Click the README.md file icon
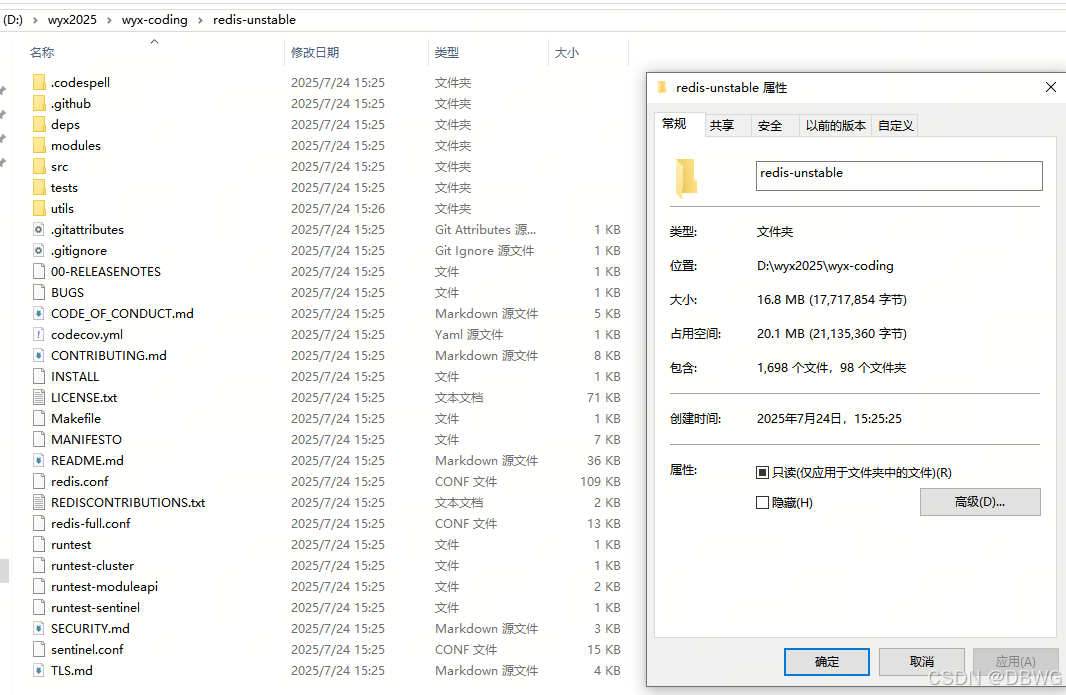 [39, 460]
